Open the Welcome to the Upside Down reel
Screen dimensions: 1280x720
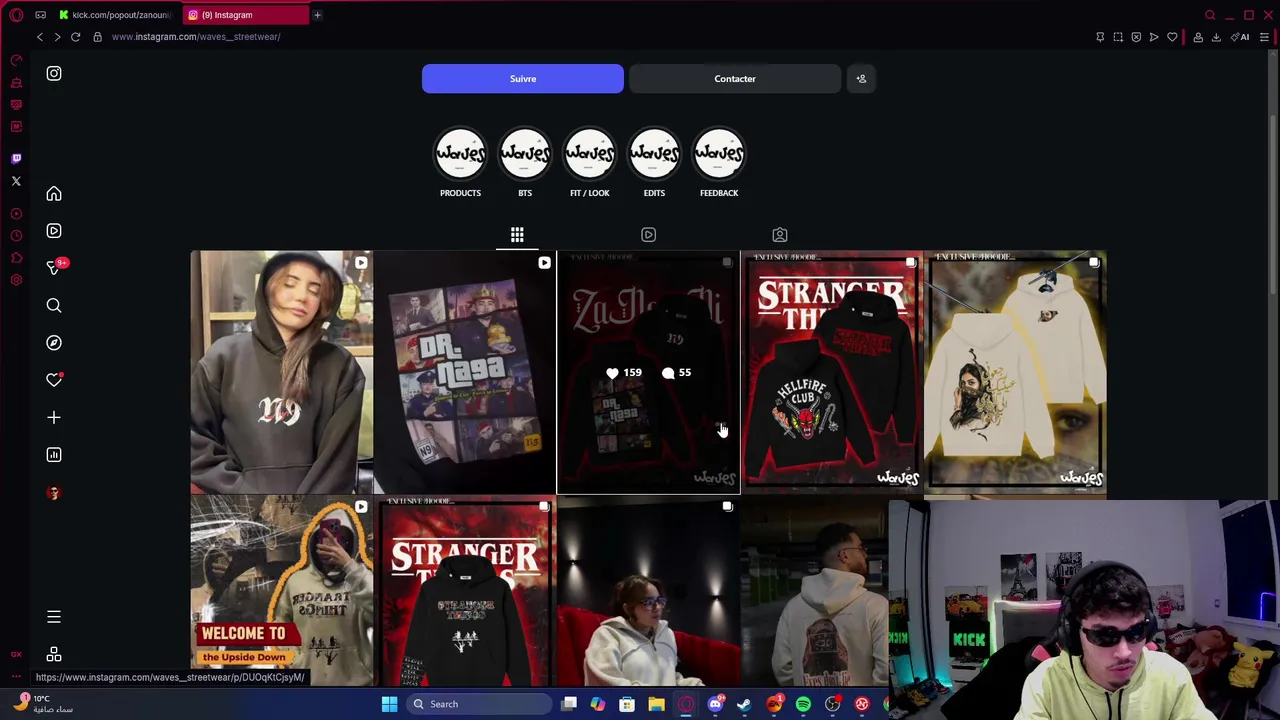pos(281,592)
